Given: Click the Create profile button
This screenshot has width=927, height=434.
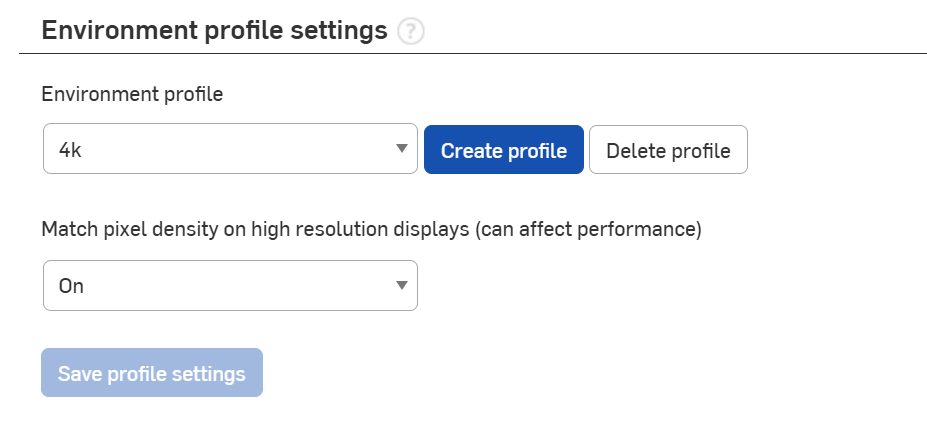Looking at the screenshot, I should click(504, 150).
